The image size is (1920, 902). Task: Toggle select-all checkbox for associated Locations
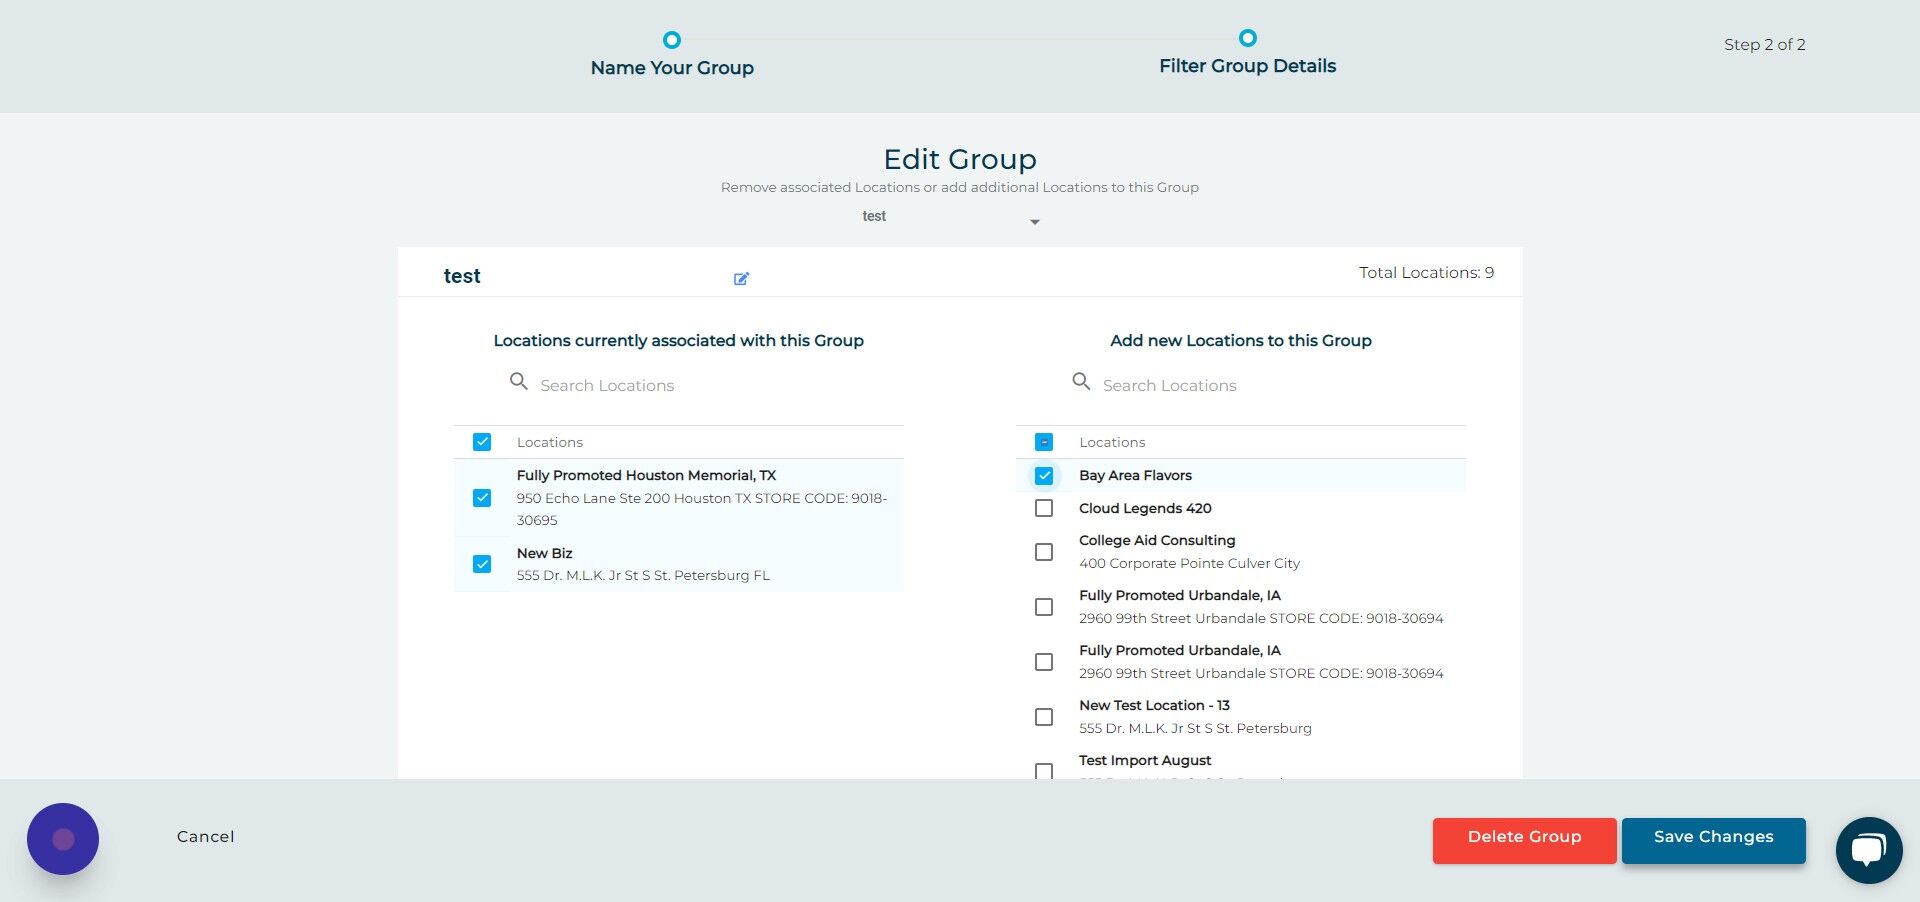[482, 442]
